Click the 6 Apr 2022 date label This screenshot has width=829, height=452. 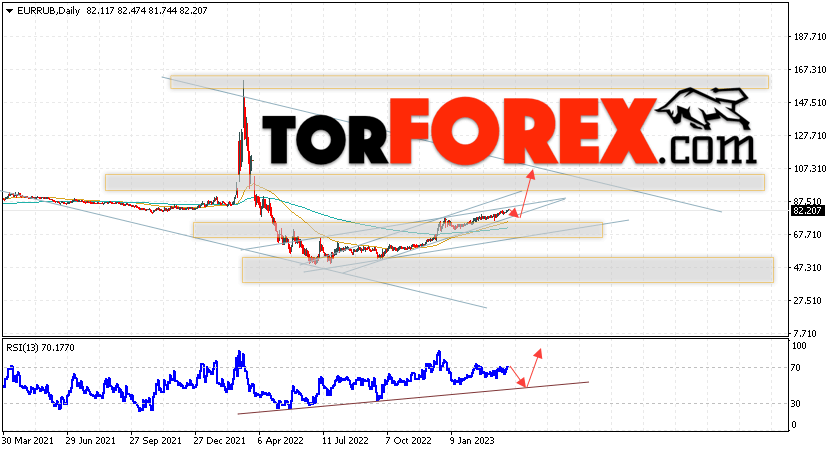[x=280, y=440]
